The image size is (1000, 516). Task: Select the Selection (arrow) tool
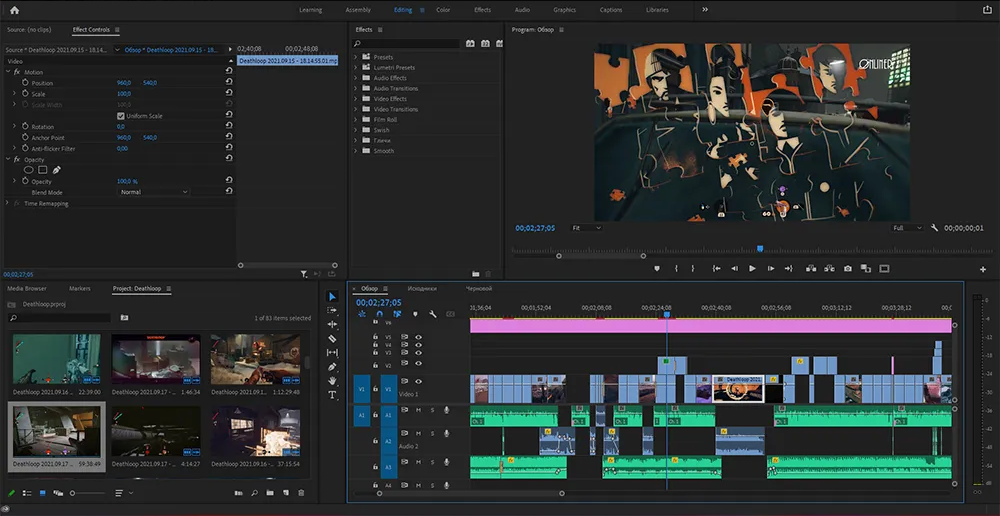[x=332, y=297]
